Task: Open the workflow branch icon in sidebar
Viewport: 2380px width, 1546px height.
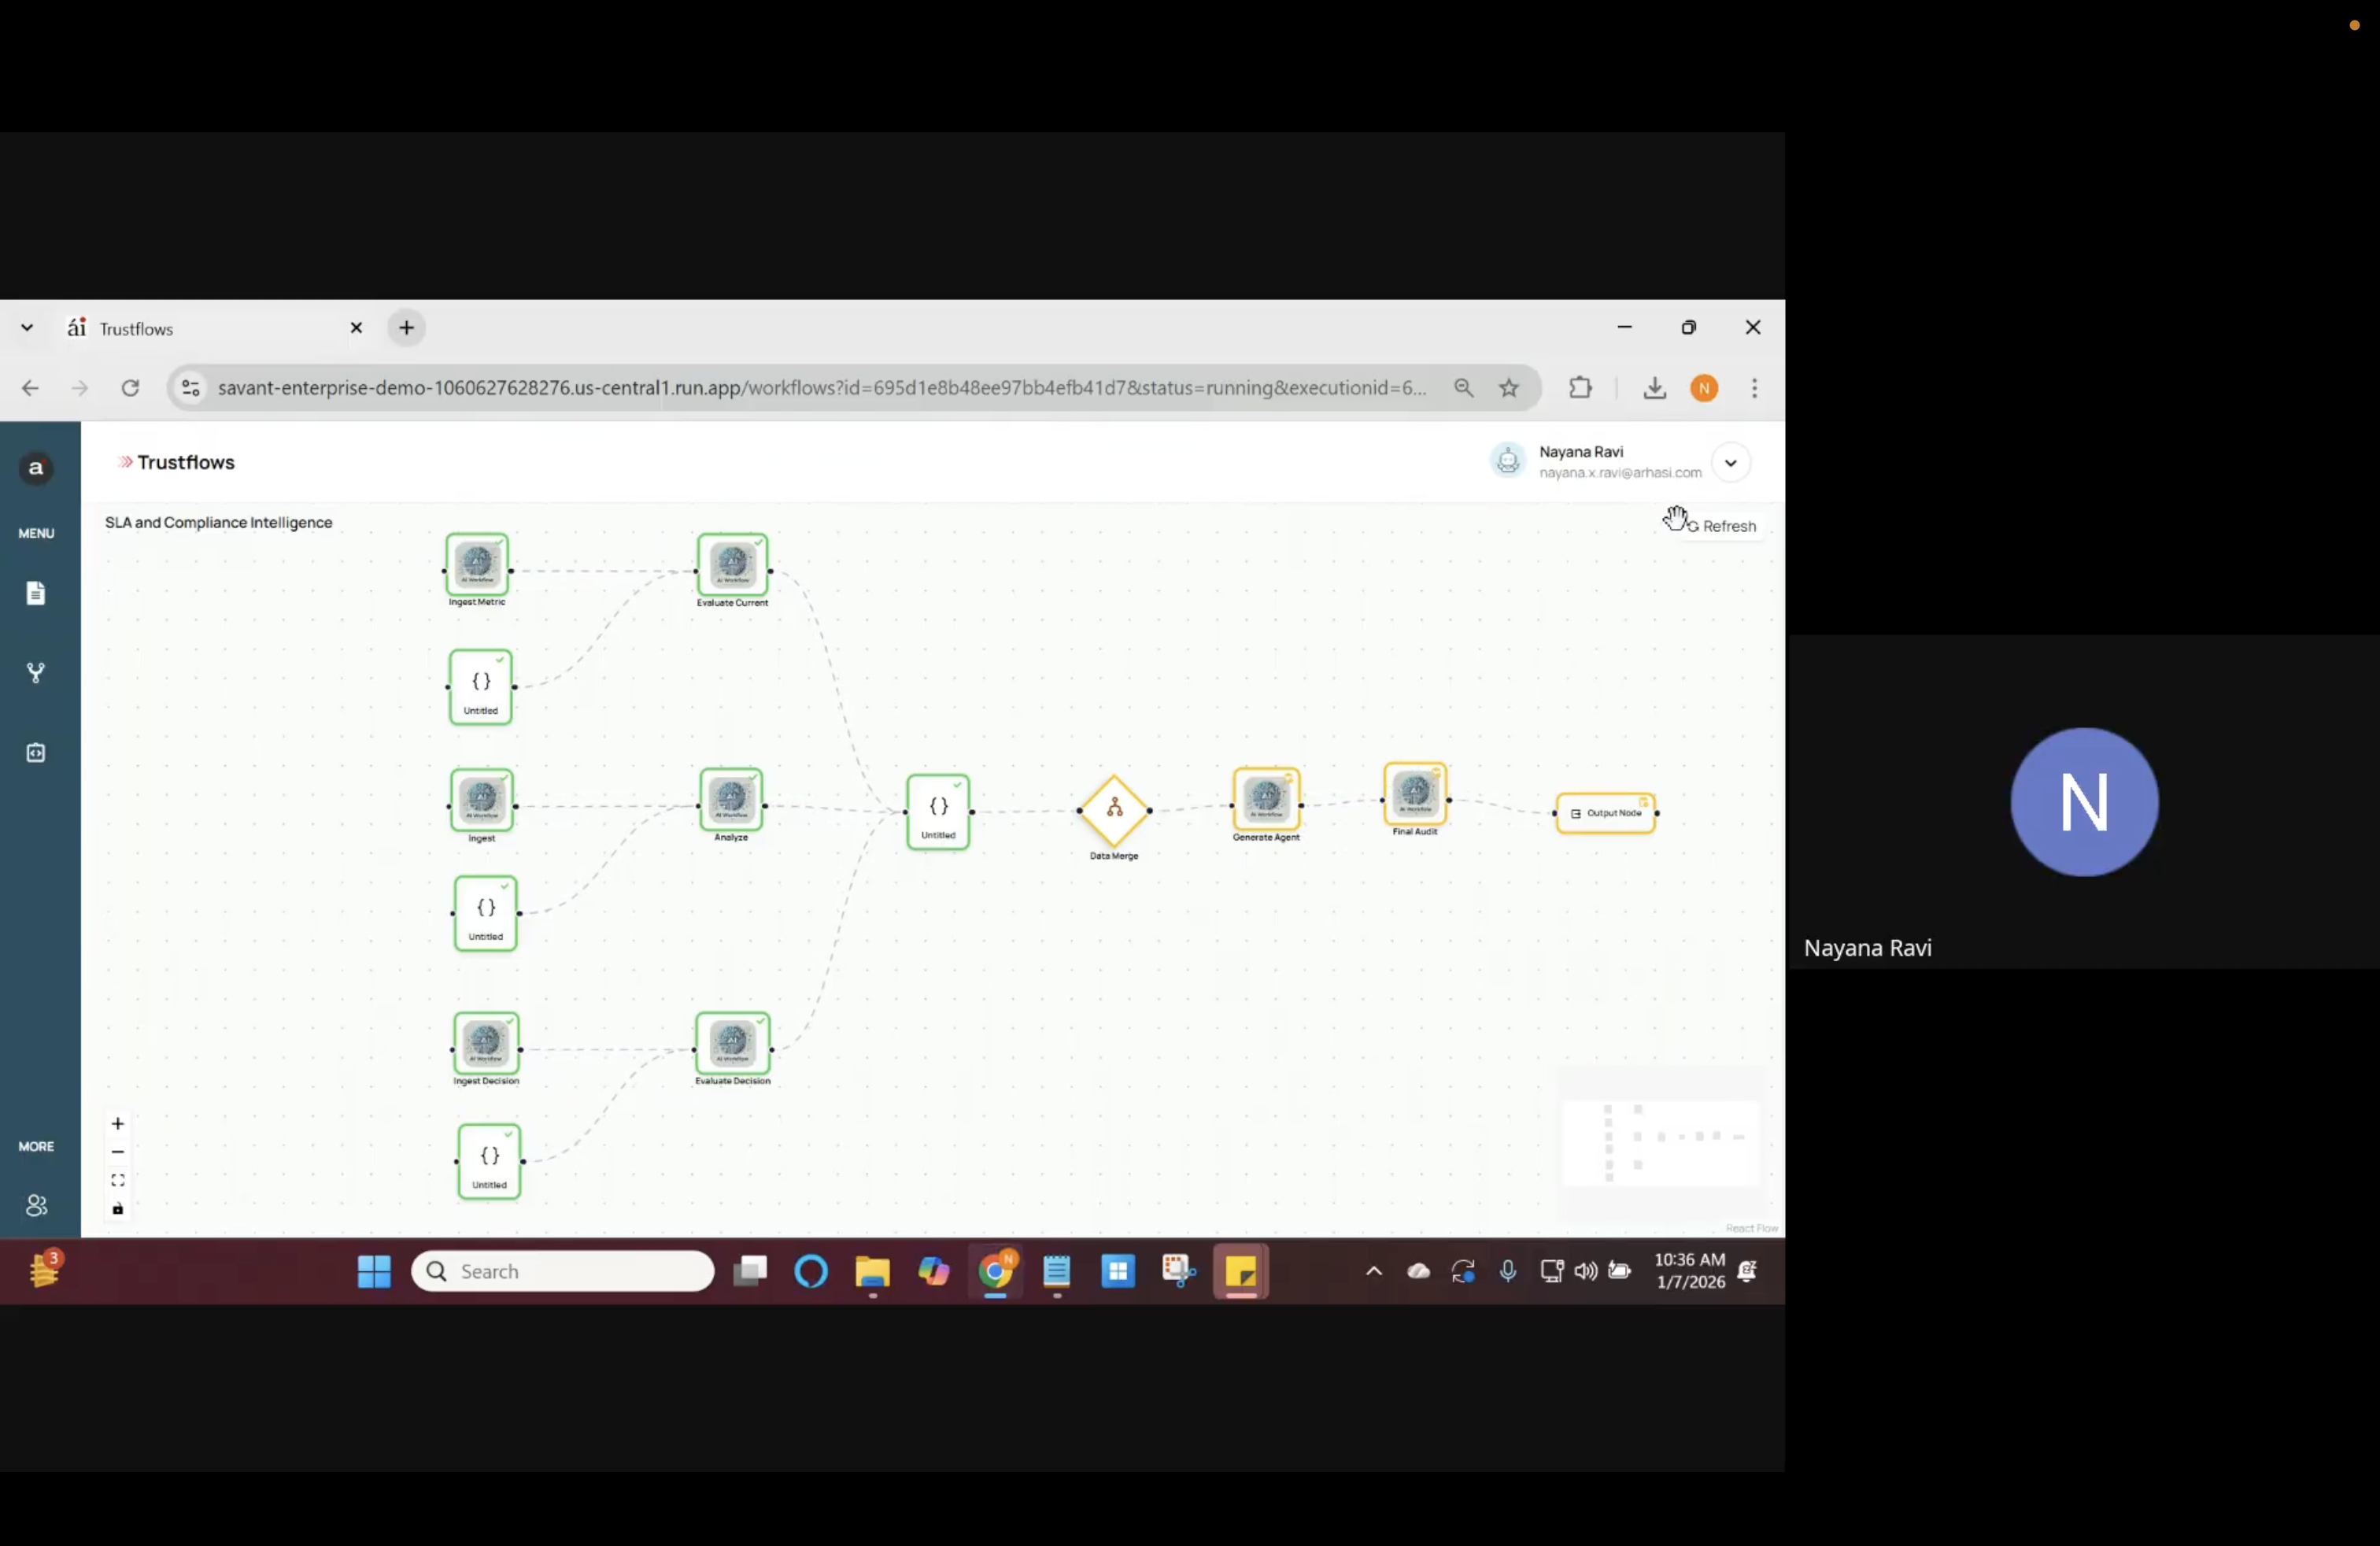Action: 36,673
